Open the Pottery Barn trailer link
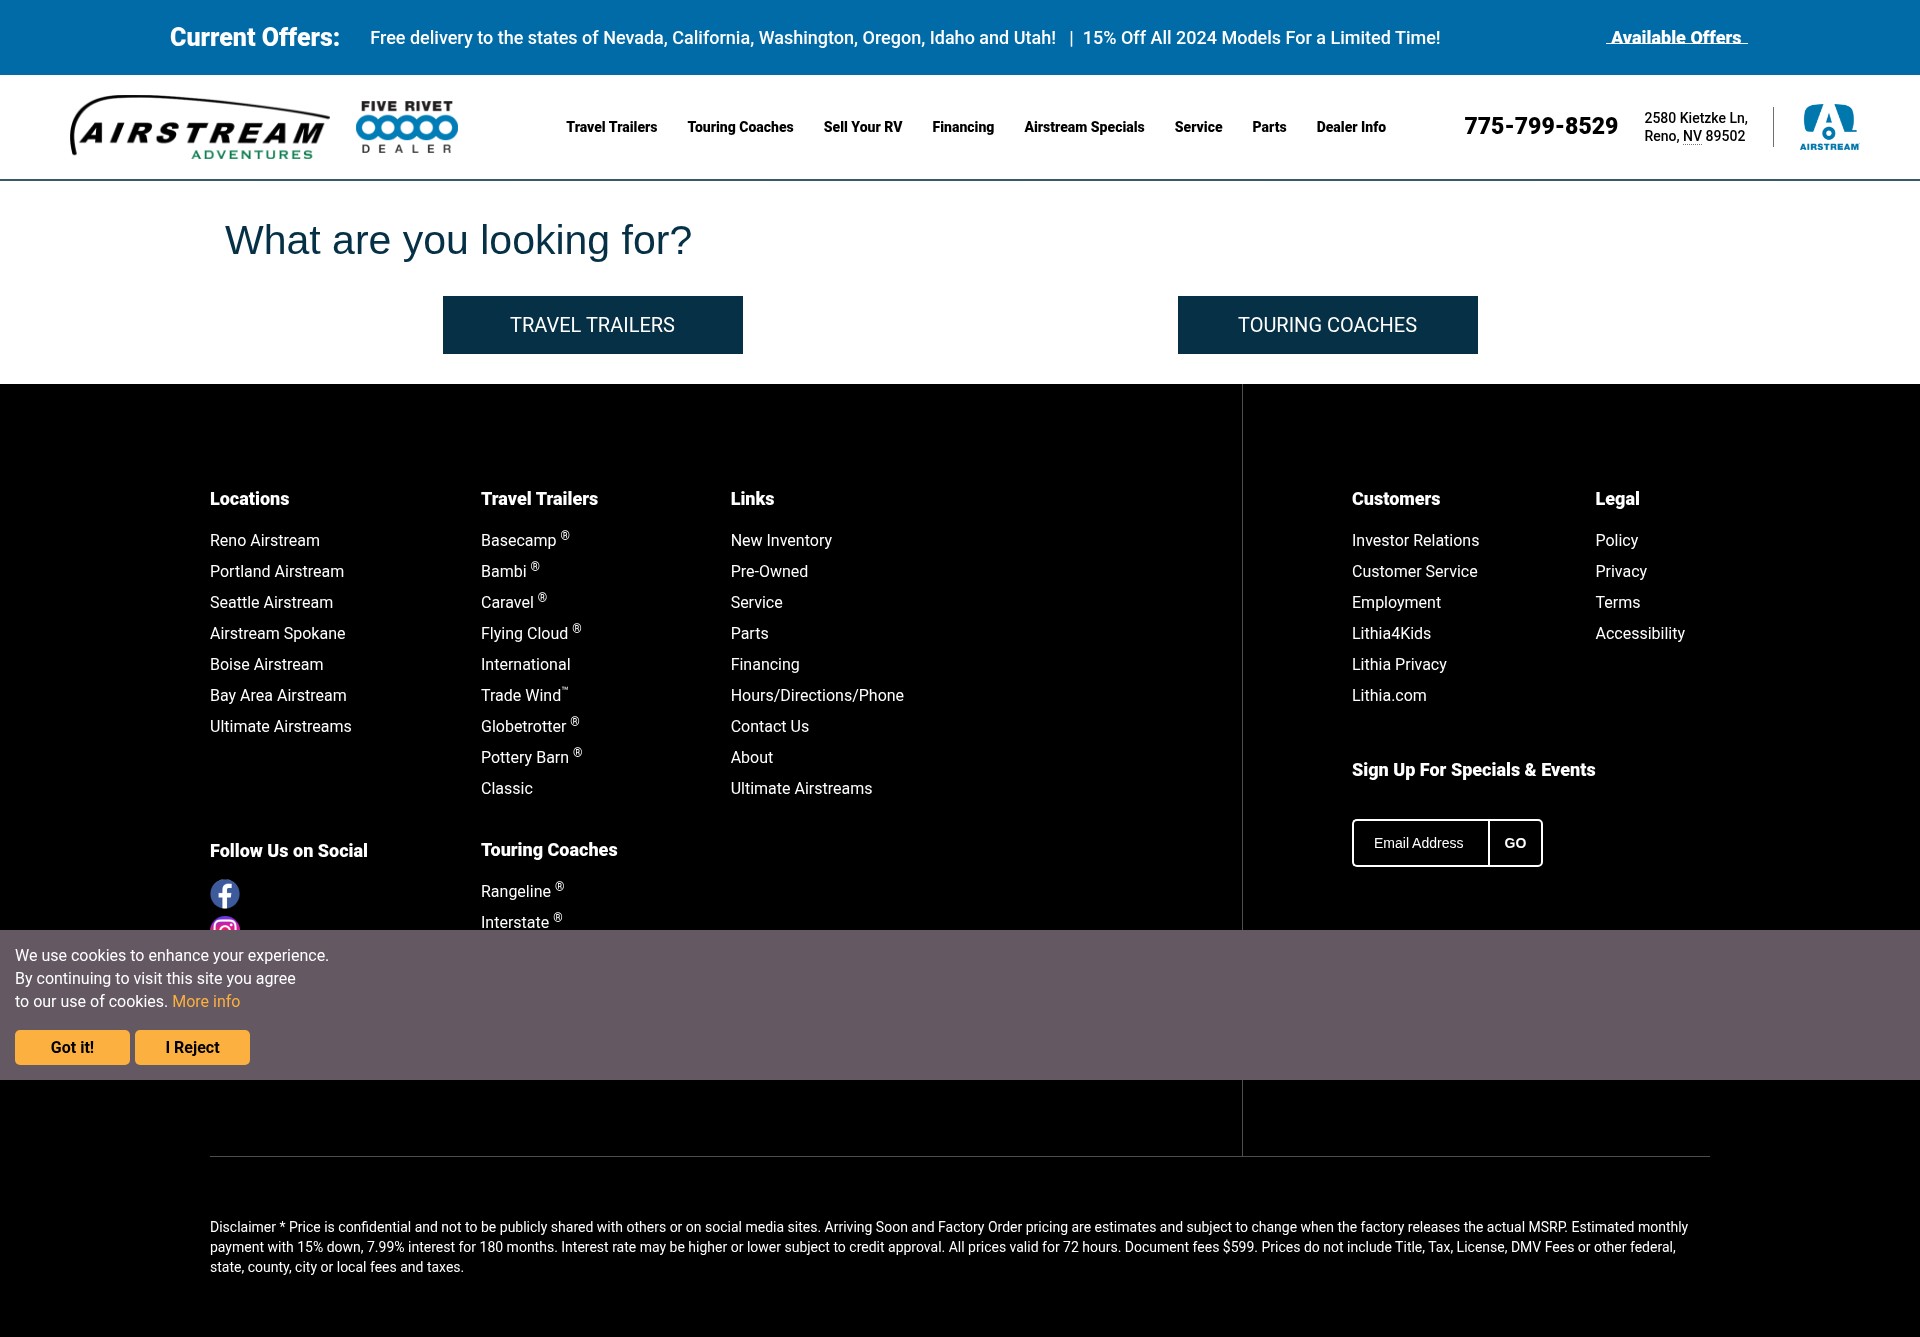This screenshot has width=1920, height=1337. click(531, 757)
